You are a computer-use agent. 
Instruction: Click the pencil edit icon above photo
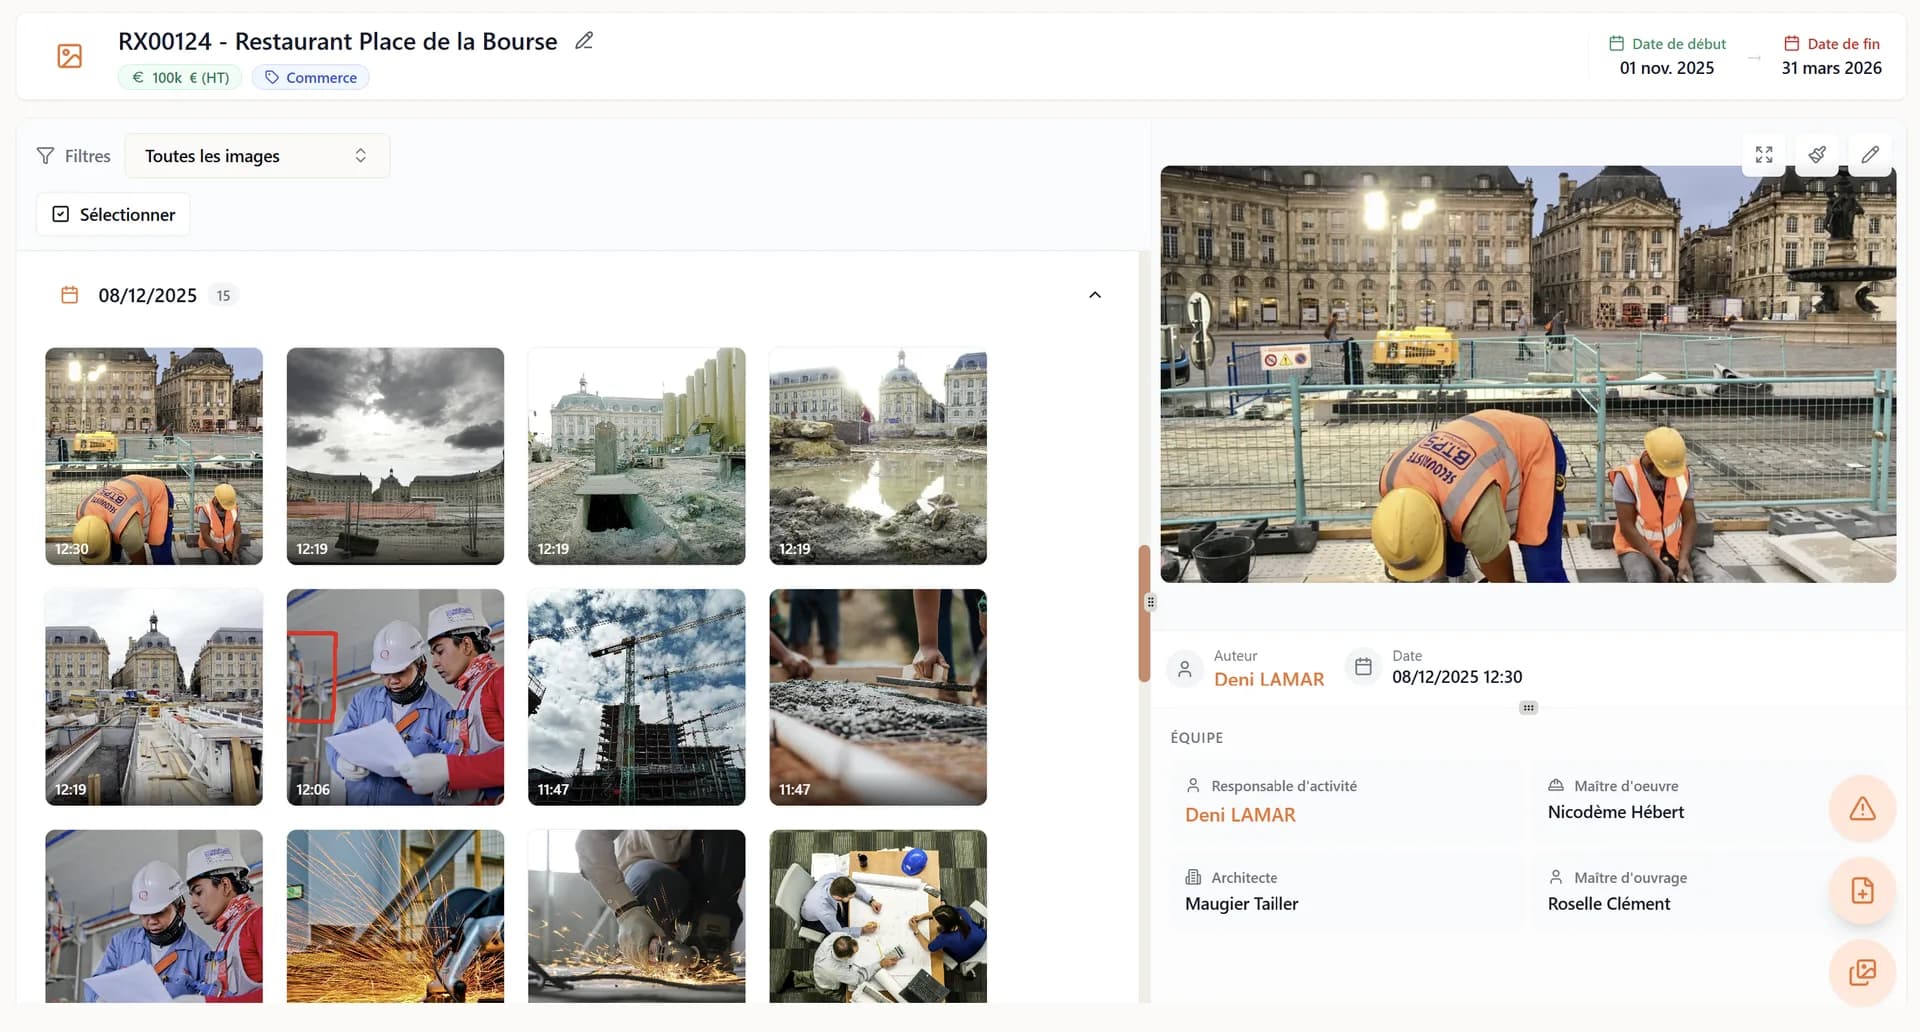[x=1870, y=155]
